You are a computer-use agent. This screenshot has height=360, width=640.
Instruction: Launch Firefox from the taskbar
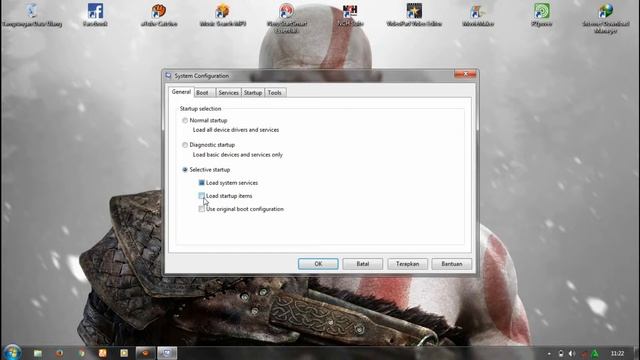click(60, 353)
